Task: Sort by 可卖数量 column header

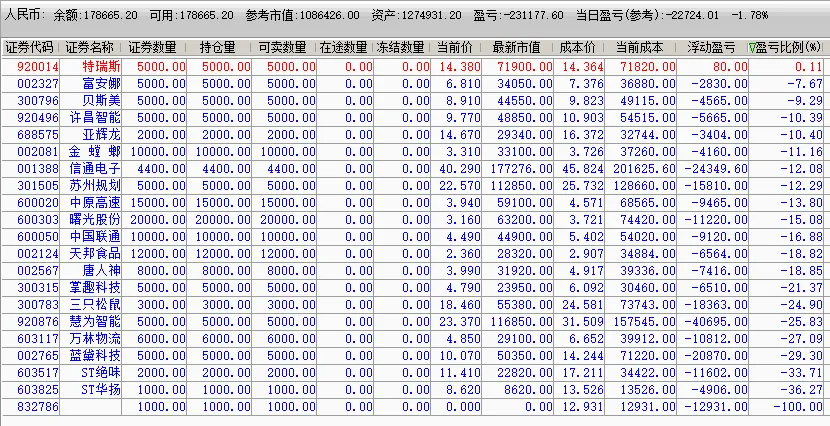Action: (x=283, y=48)
